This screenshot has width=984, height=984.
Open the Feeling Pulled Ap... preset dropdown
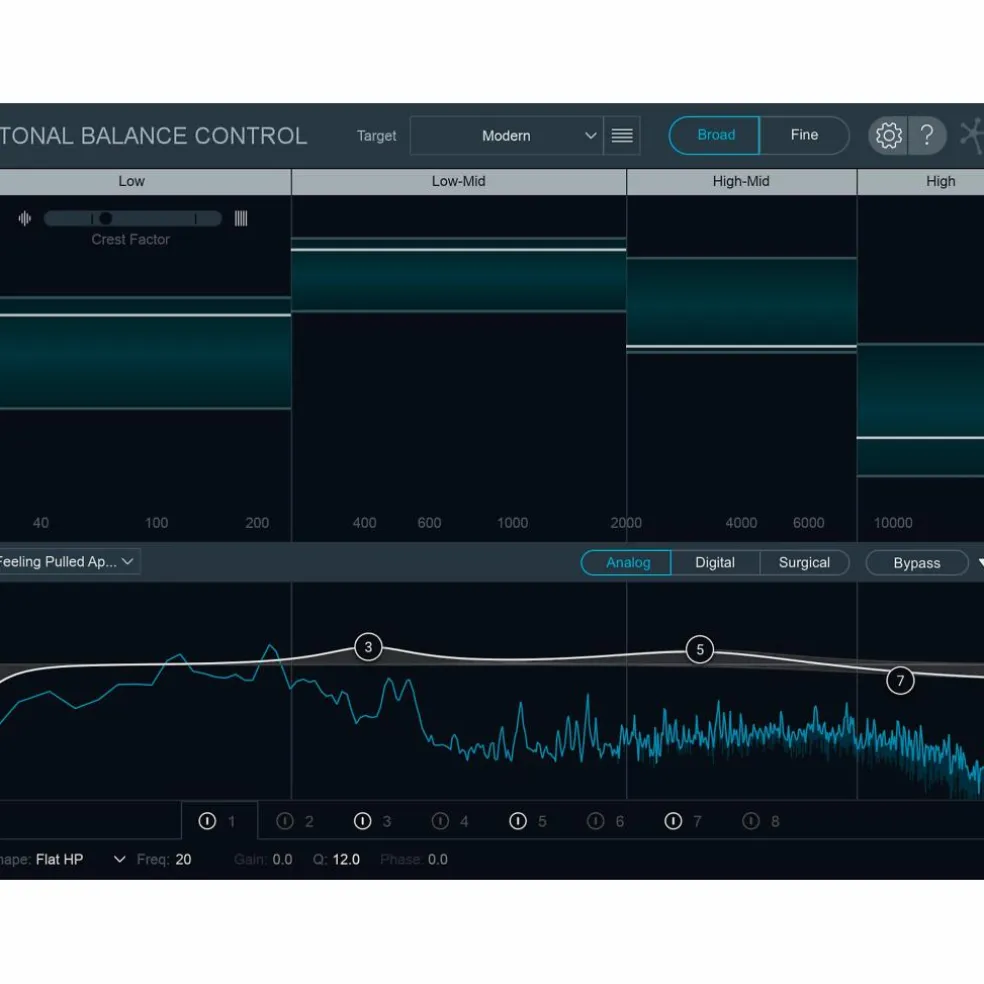click(x=68, y=562)
